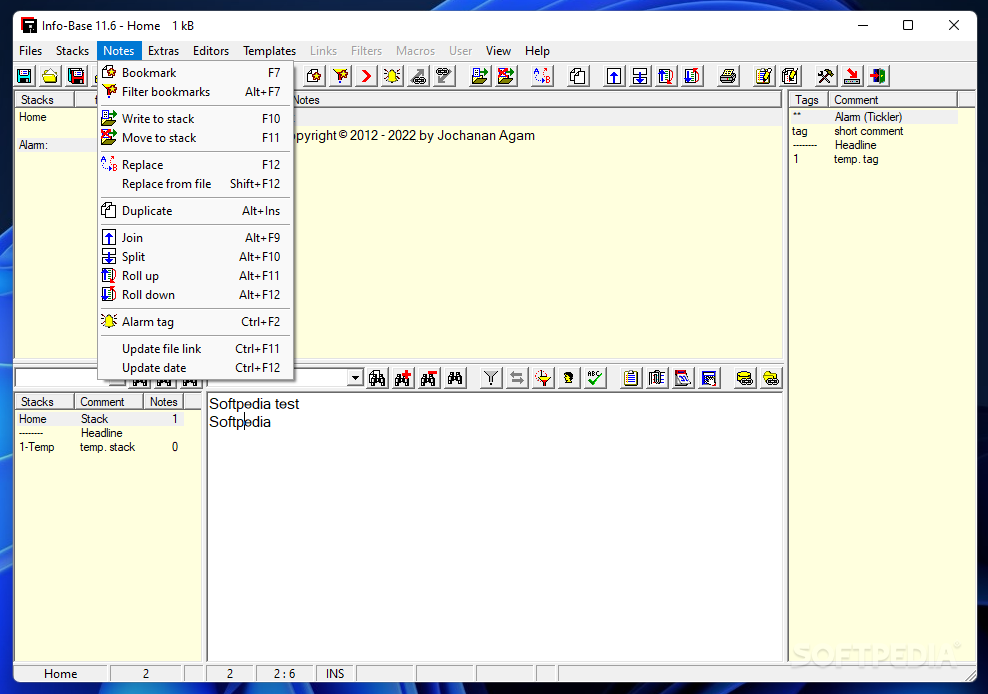Click the Write to stack toolbar icon
The width and height of the screenshot is (988, 694).
click(x=480, y=76)
